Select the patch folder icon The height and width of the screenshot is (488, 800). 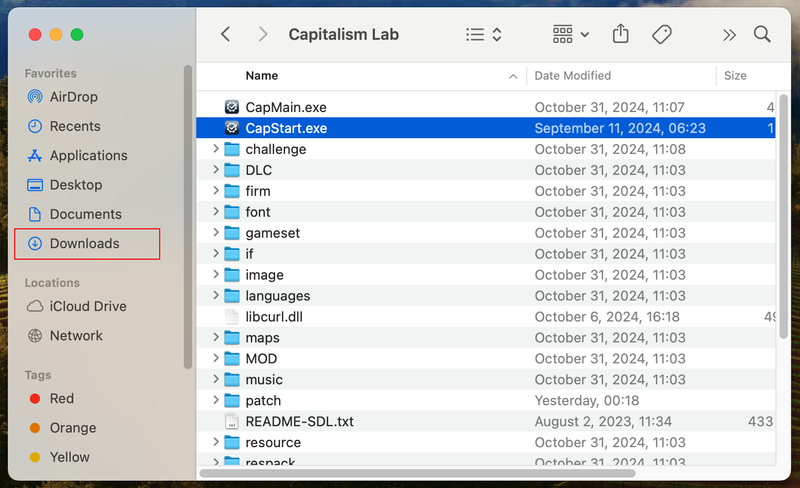click(x=232, y=400)
